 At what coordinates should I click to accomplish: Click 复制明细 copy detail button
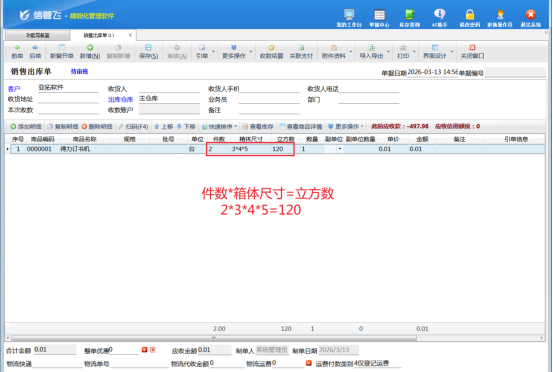pyautogui.click(x=63, y=126)
